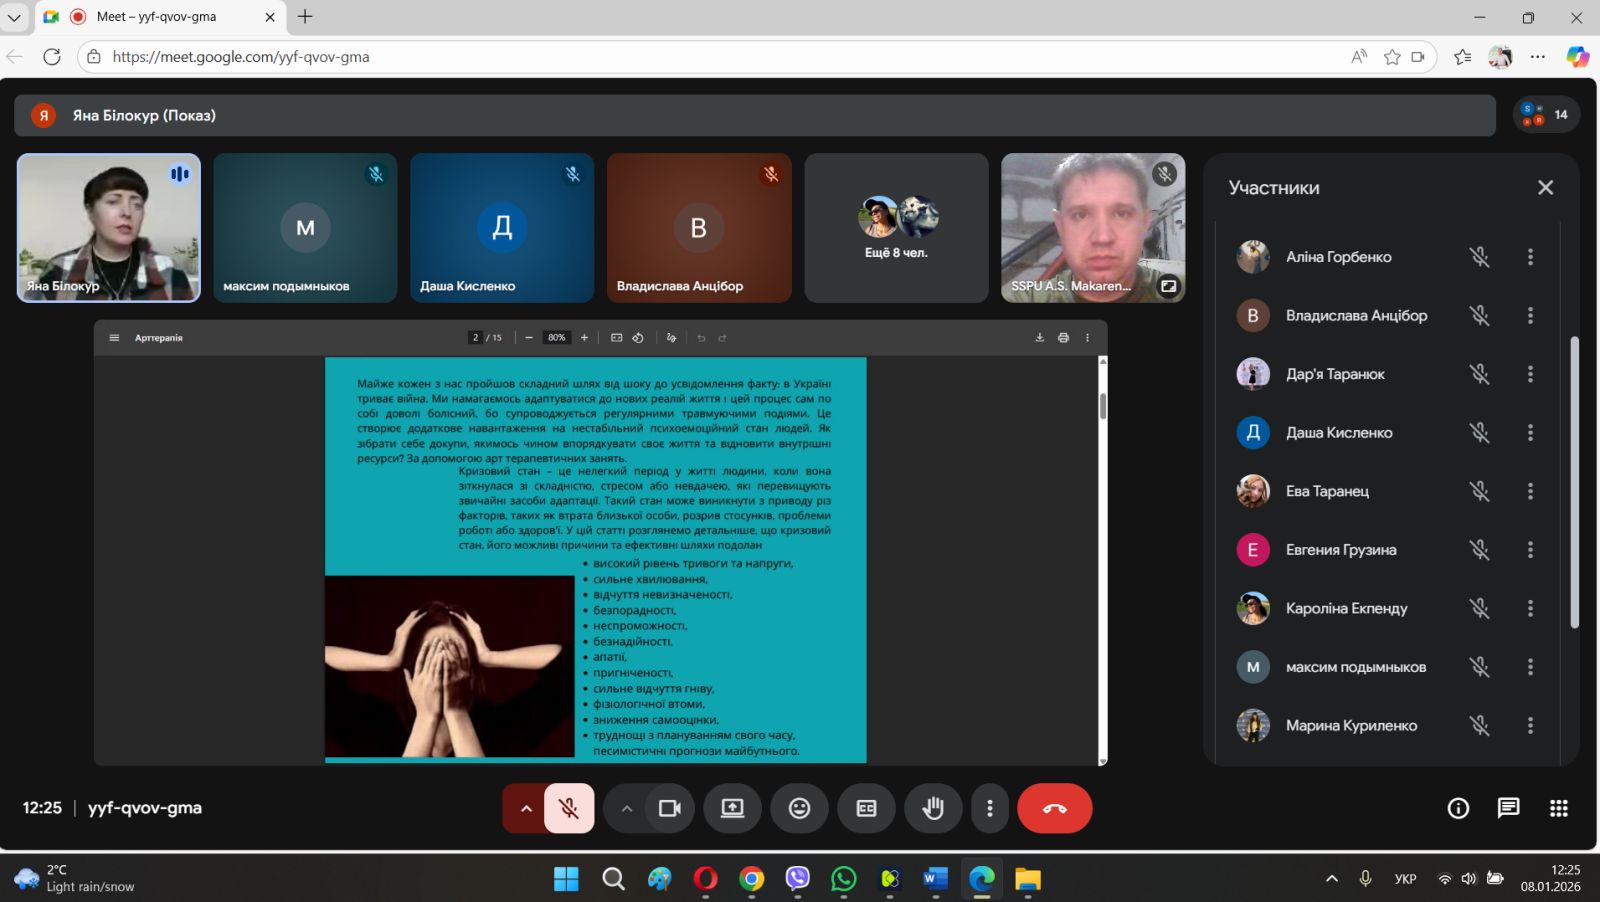Open the activities grid icon
This screenshot has width=1600, height=902.
point(1558,808)
